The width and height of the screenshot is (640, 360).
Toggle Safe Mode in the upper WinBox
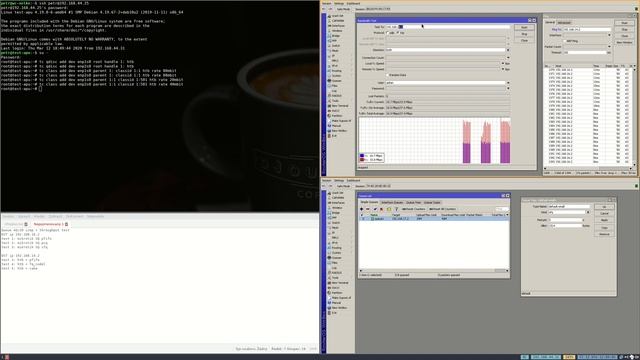[343, 9]
